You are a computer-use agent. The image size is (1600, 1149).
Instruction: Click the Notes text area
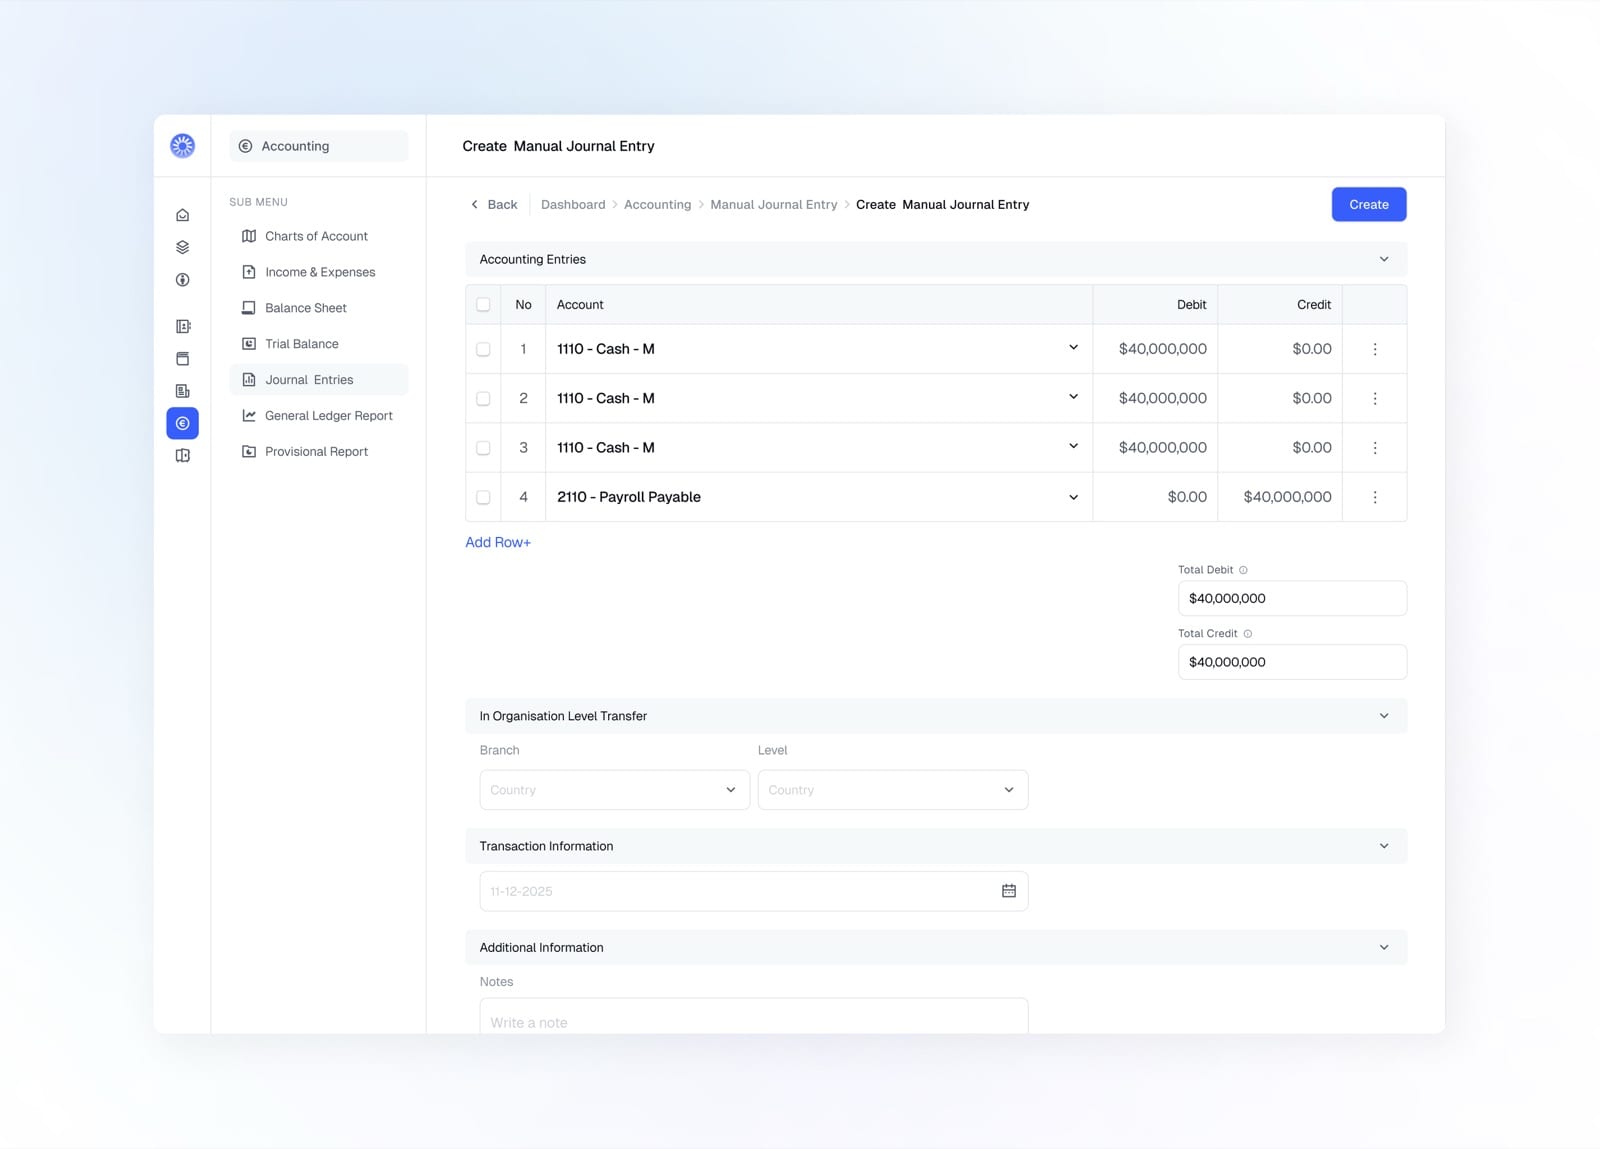754,1016
